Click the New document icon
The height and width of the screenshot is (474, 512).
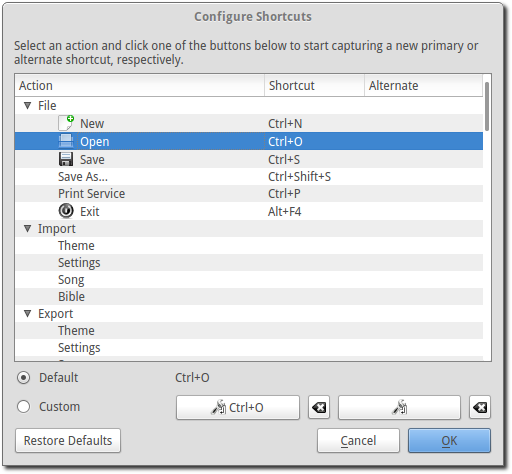(66, 123)
